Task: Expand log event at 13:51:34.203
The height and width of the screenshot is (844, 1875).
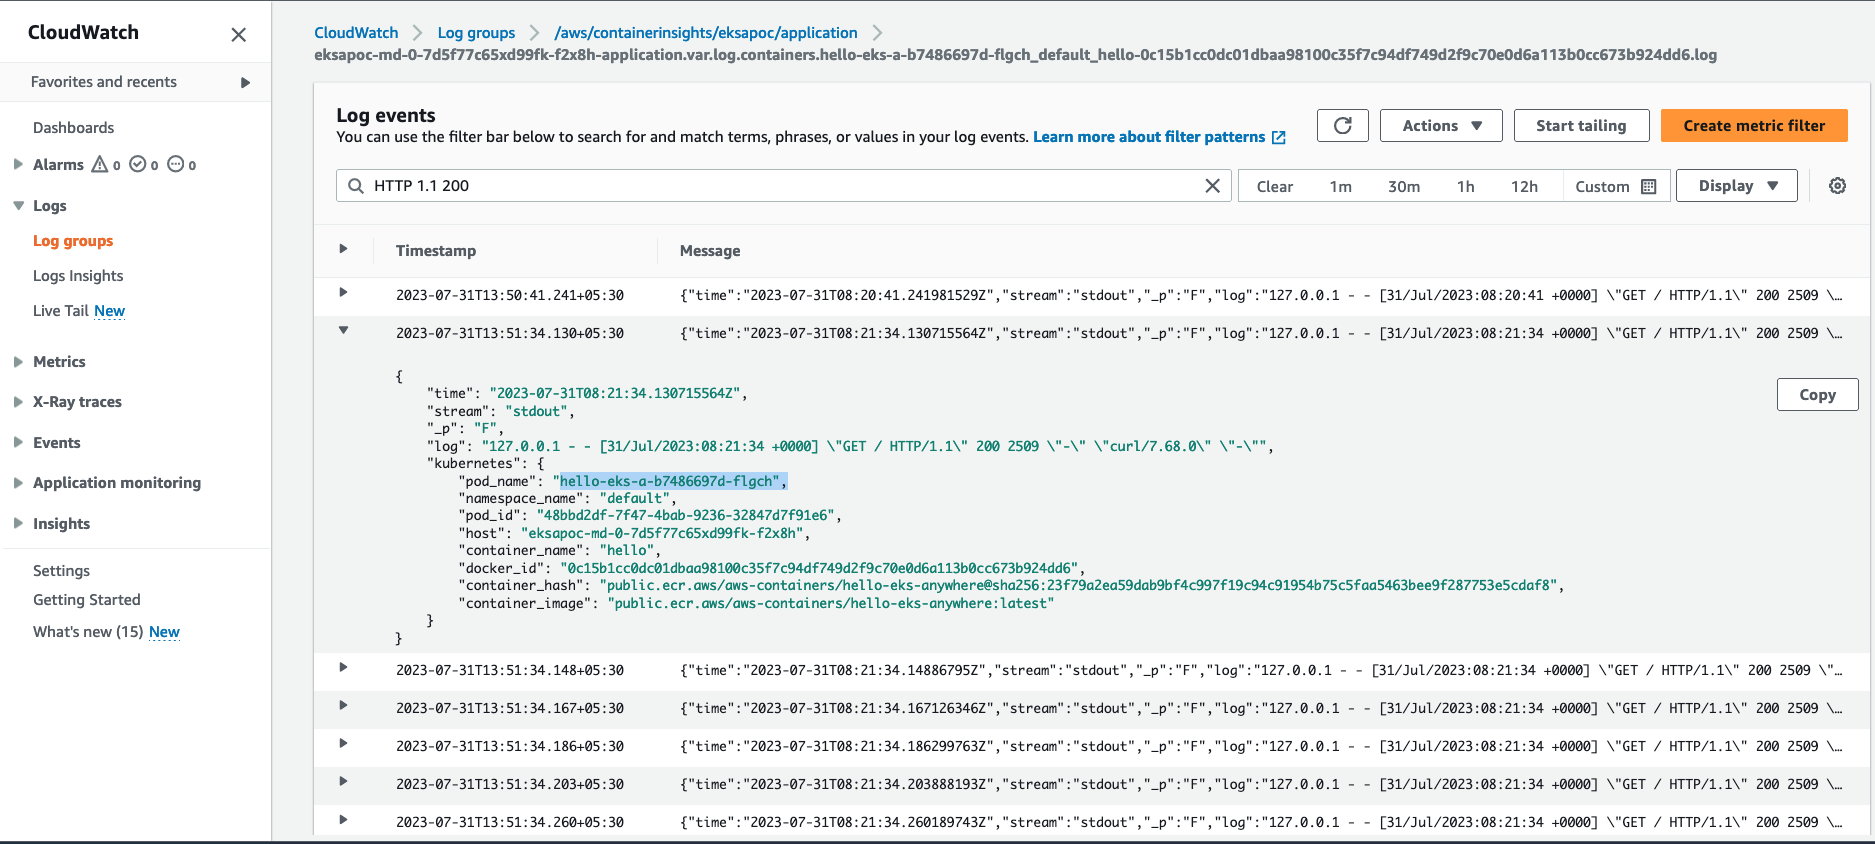Action: [x=343, y=781]
